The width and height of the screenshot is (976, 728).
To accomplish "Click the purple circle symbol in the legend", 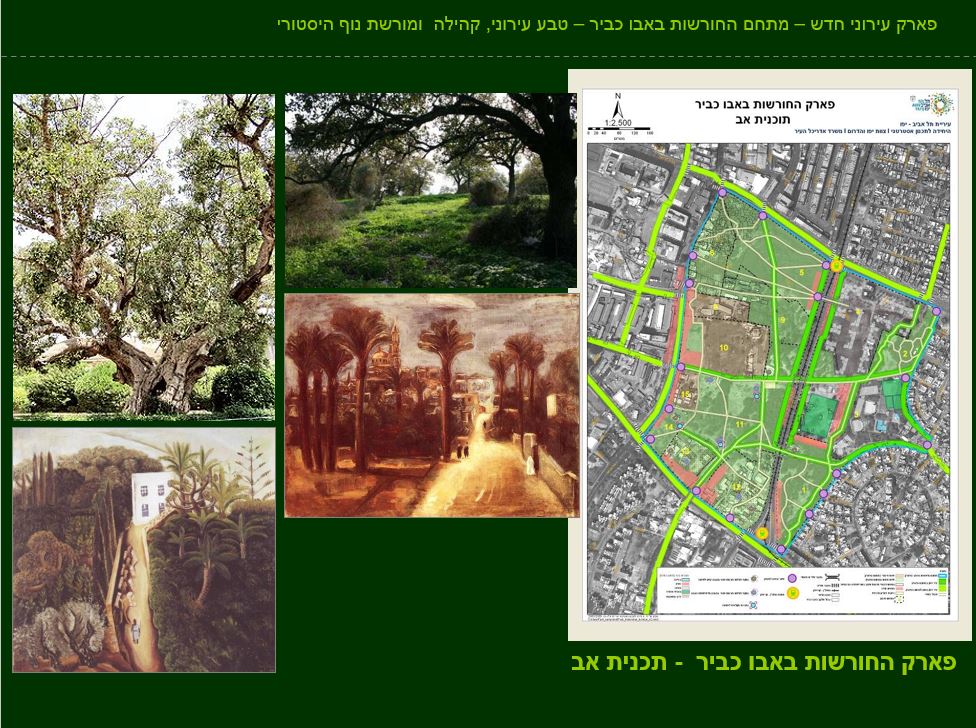I will [x=791, y=578].
